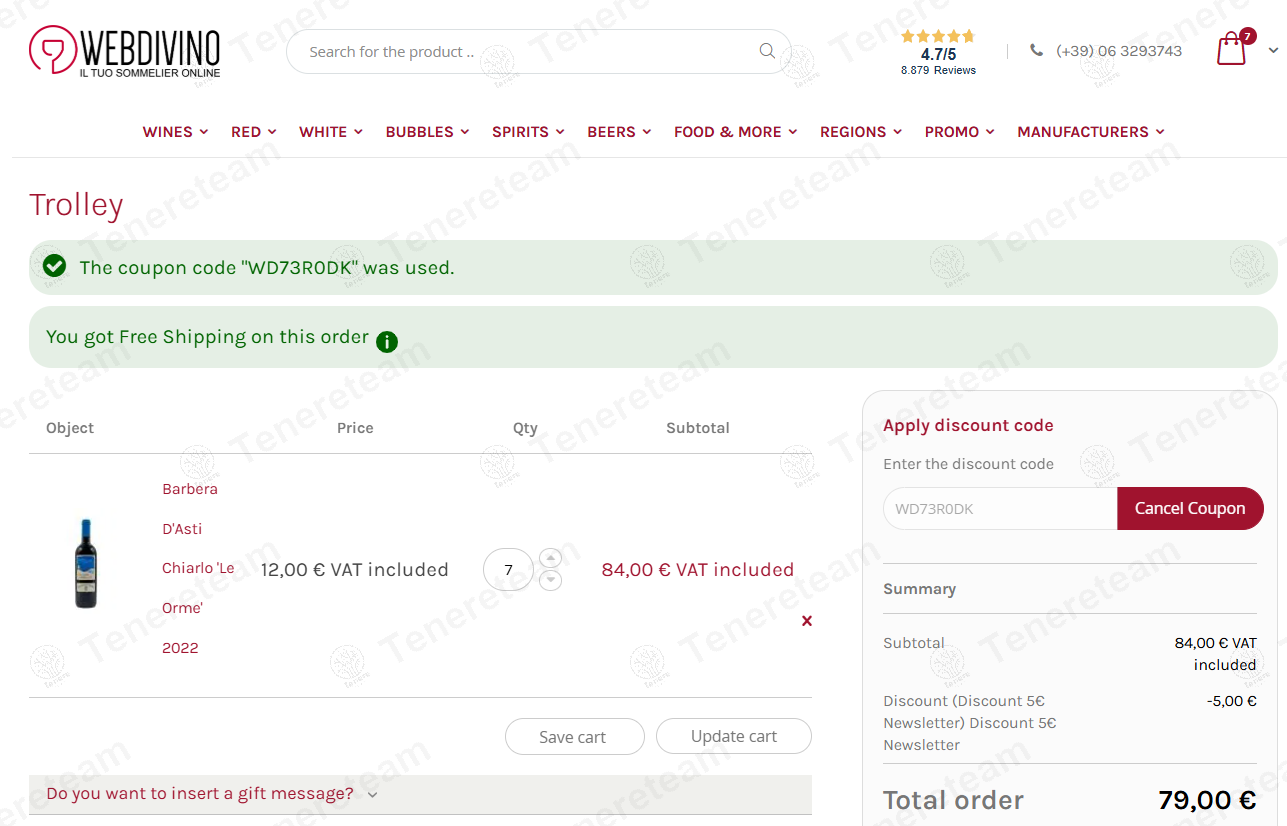Image resolution: width=1287 pixels, height=826 pixels.
Task: Open the RED menu
Action: pos(254,132)
